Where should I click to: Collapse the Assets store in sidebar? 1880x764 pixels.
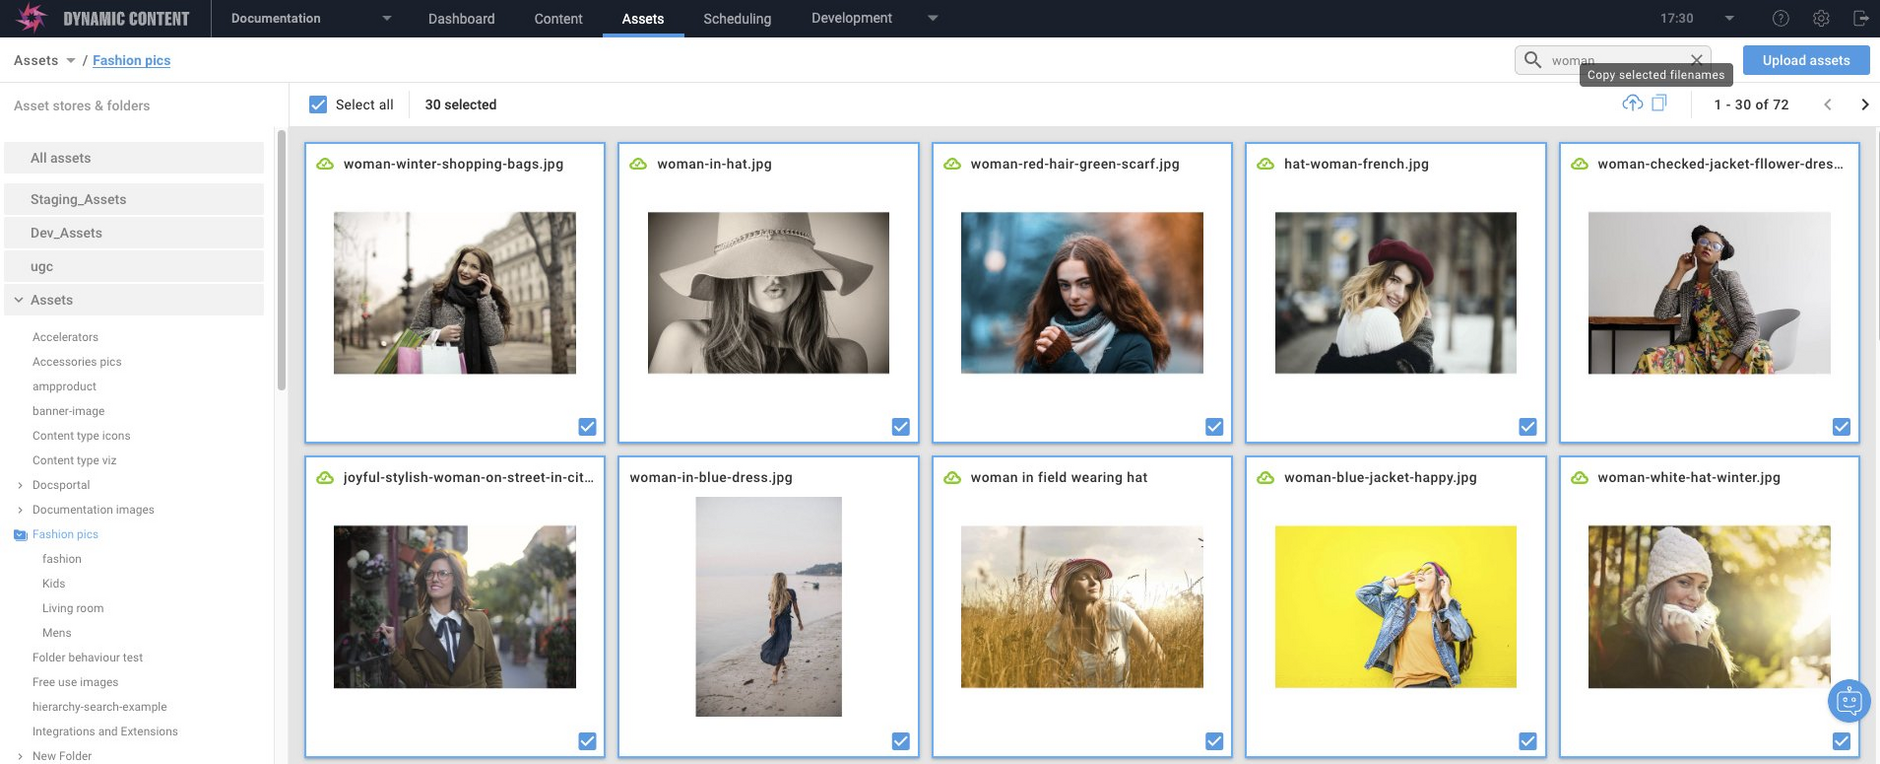tap(18, 300)
